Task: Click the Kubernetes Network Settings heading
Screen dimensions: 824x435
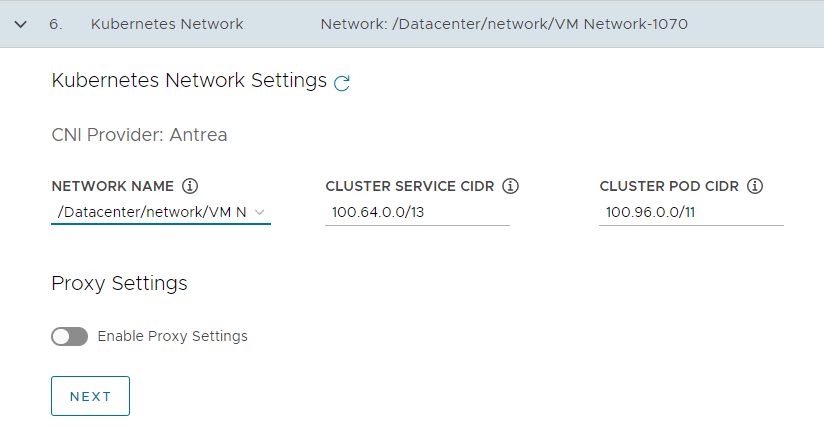Action: click(189, 80)
